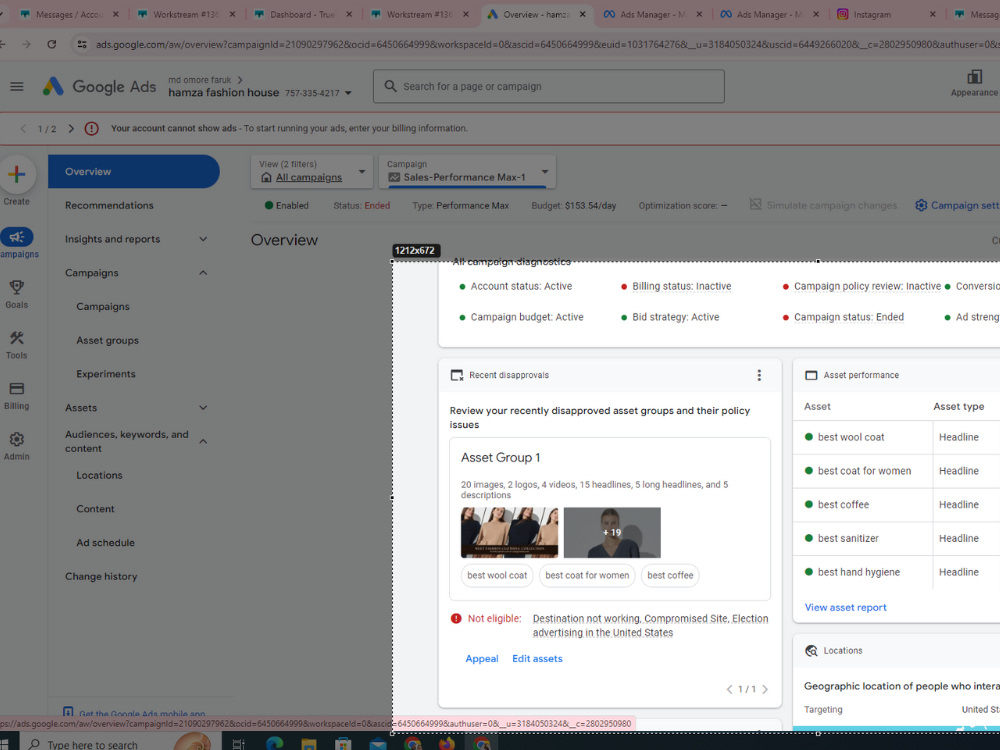Click the Edit assets link
This screenshot has width=1000, height=750.
pos(537,659)
